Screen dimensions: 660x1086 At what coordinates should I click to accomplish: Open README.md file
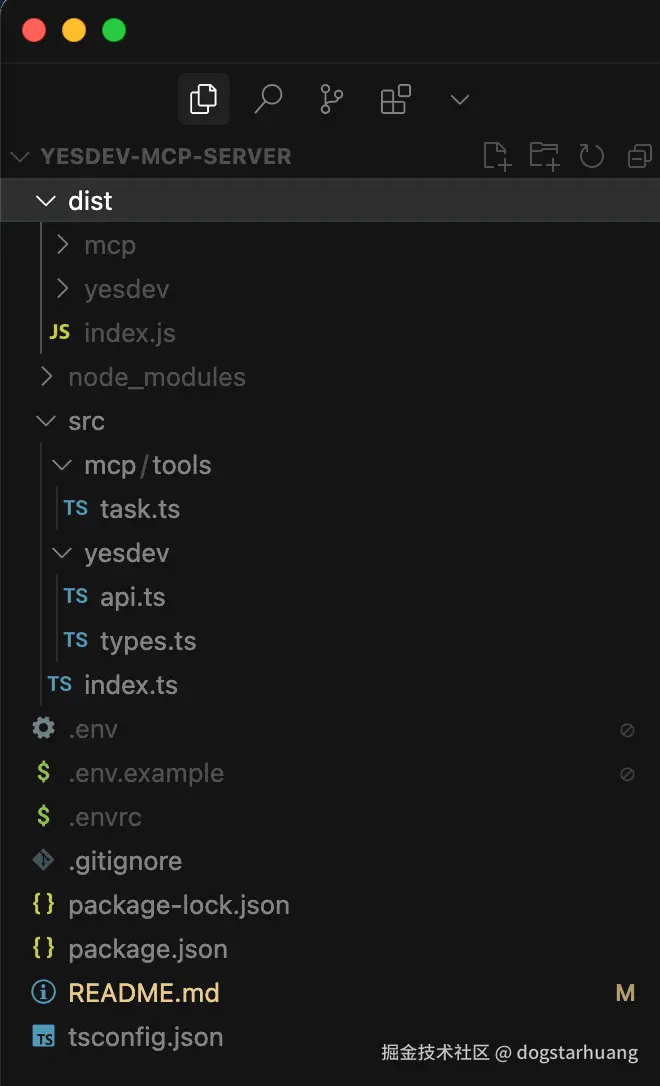pyautogui.click(x=143, y=993)
